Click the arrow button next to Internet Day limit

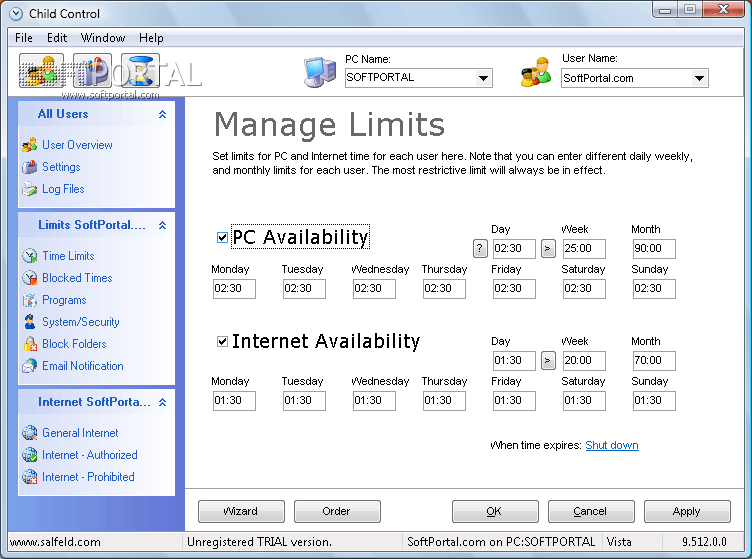[x=548, y=361]
